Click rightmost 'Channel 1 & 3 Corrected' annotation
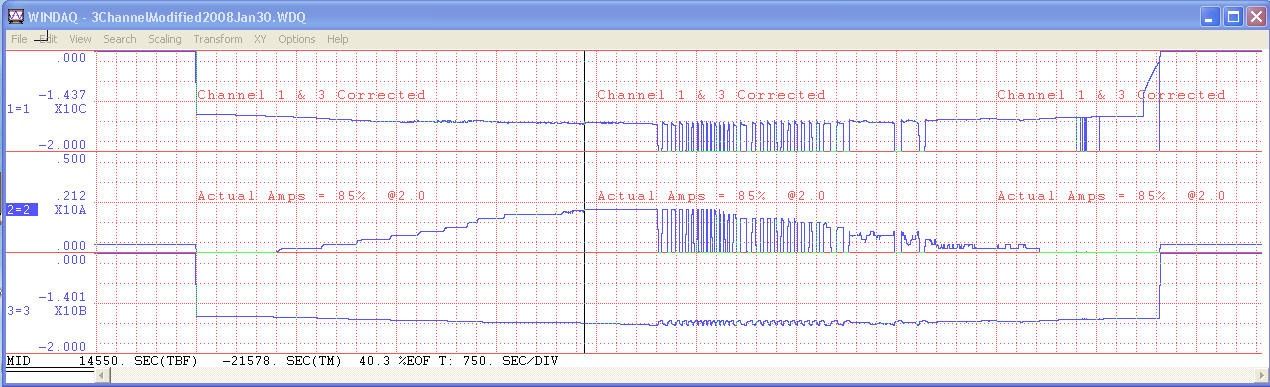The width and height of the screenshot is (1270, 387). [x=1111, y=95]
